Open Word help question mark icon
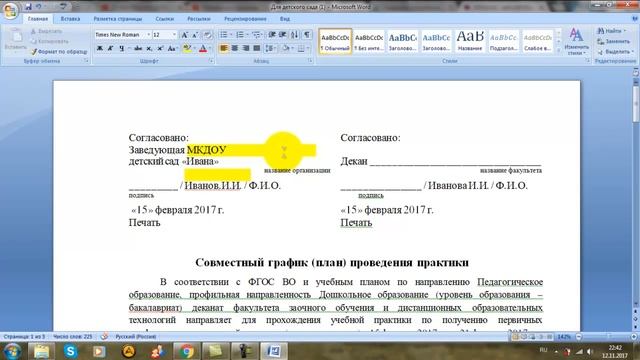The image size is (640, 360). click(635, 19)
